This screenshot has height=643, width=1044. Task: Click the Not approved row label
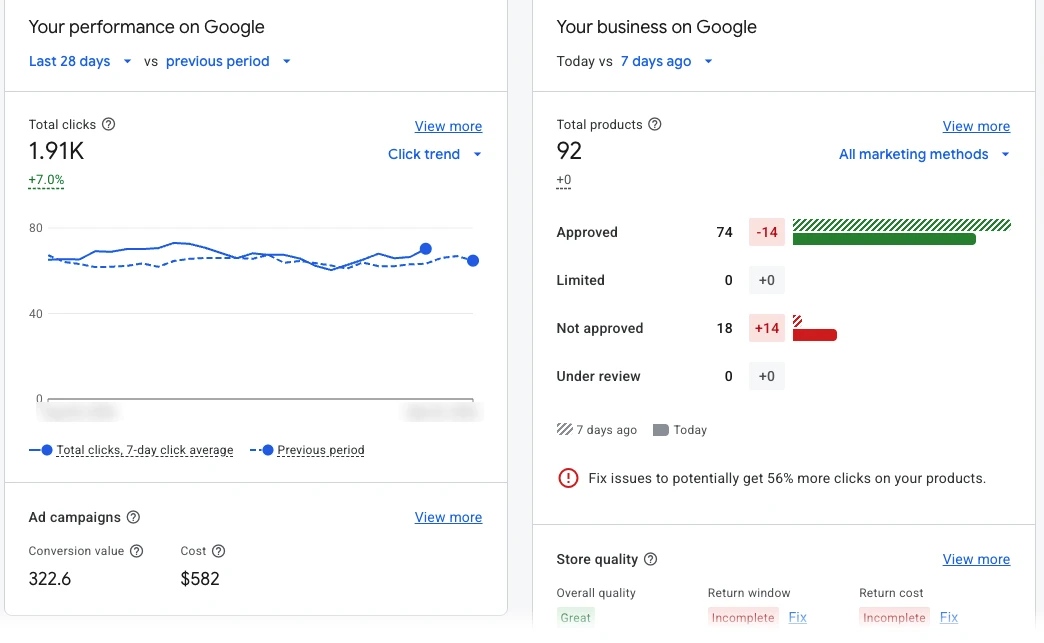point(600,328)
